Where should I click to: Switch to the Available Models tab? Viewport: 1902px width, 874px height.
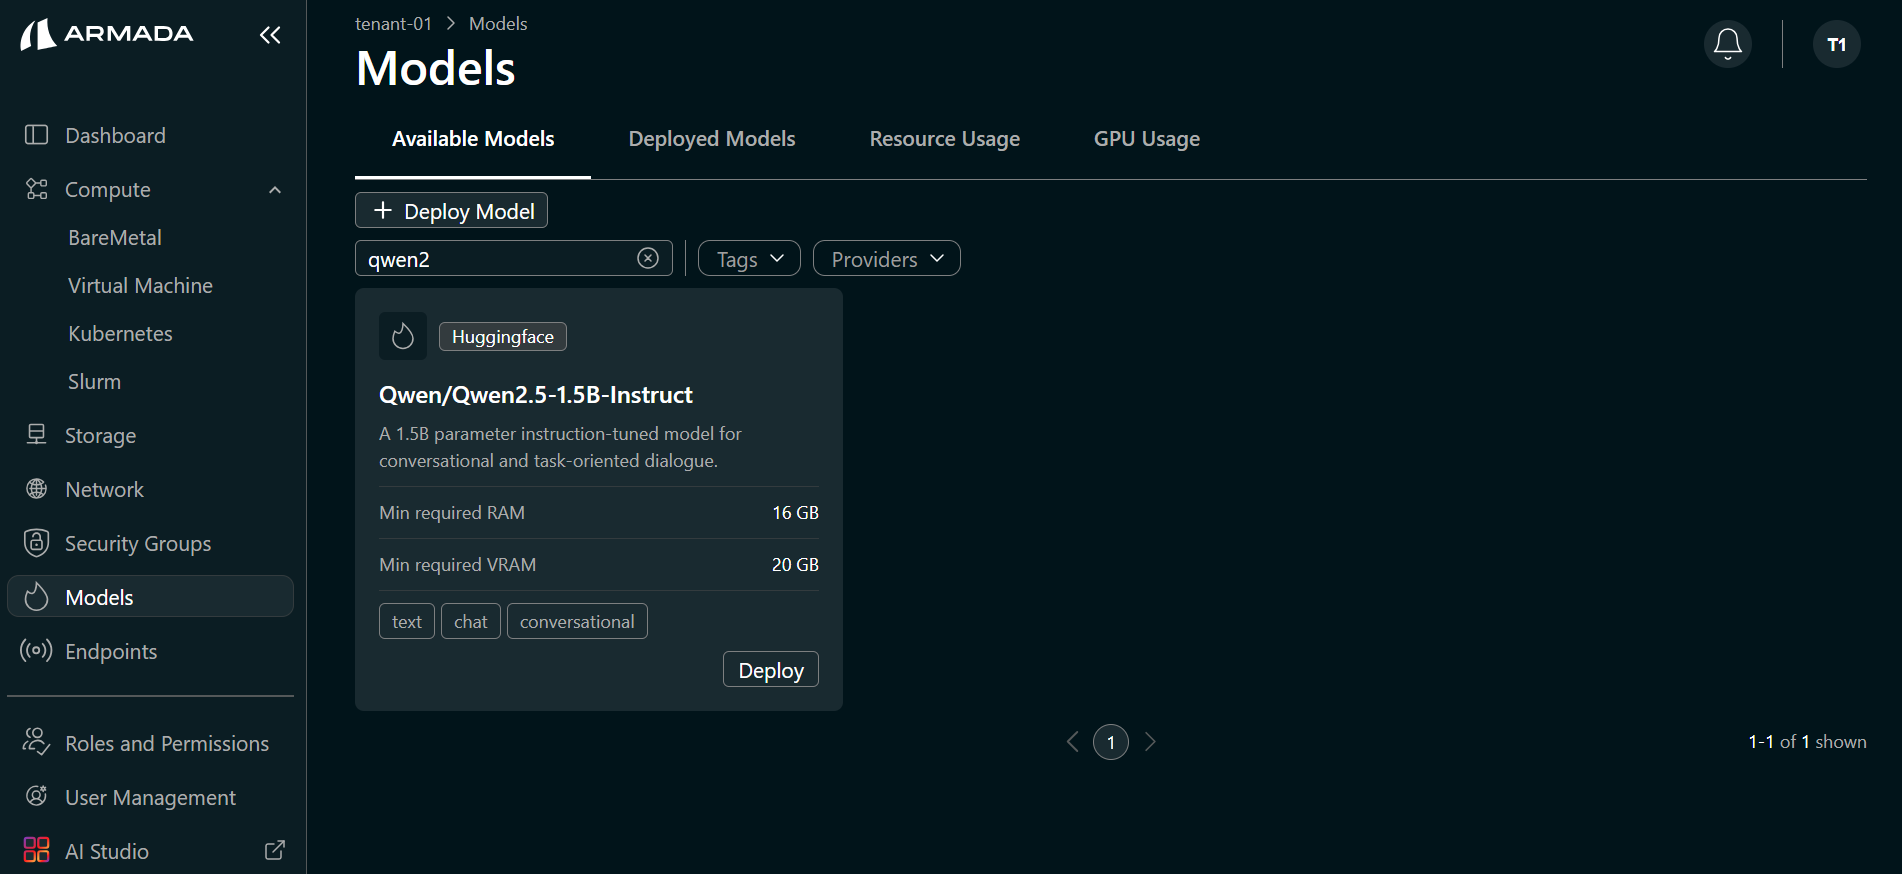473,139
